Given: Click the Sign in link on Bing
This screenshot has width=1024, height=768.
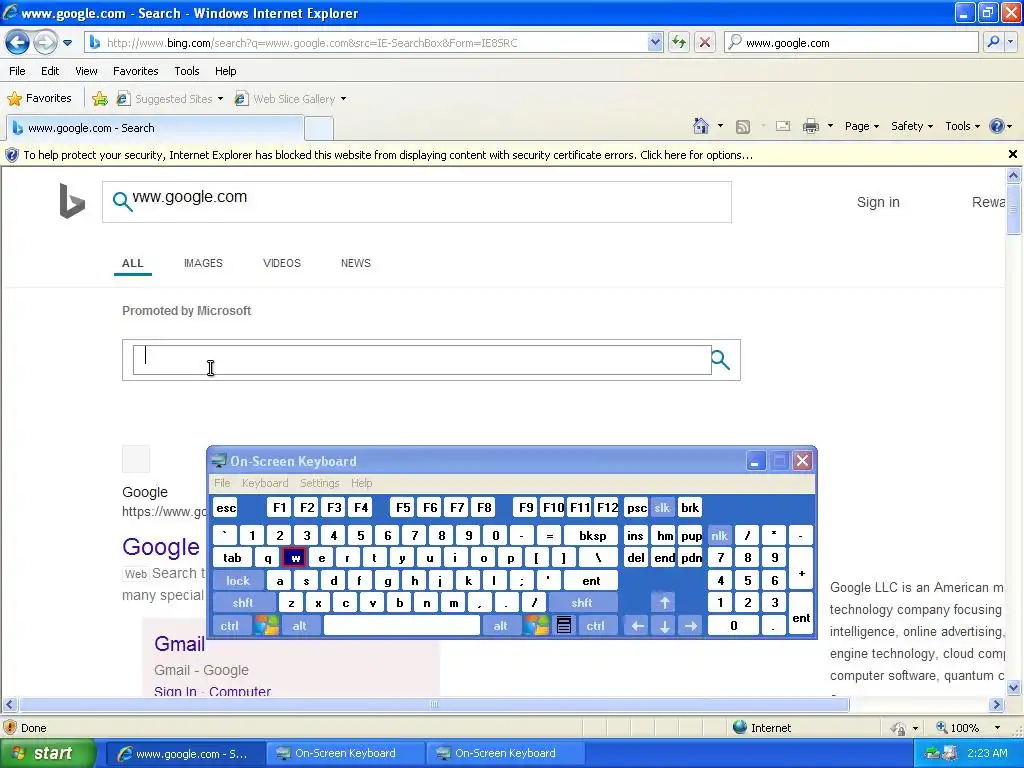Looking at the screenshot, I should [x=878, y=202].
